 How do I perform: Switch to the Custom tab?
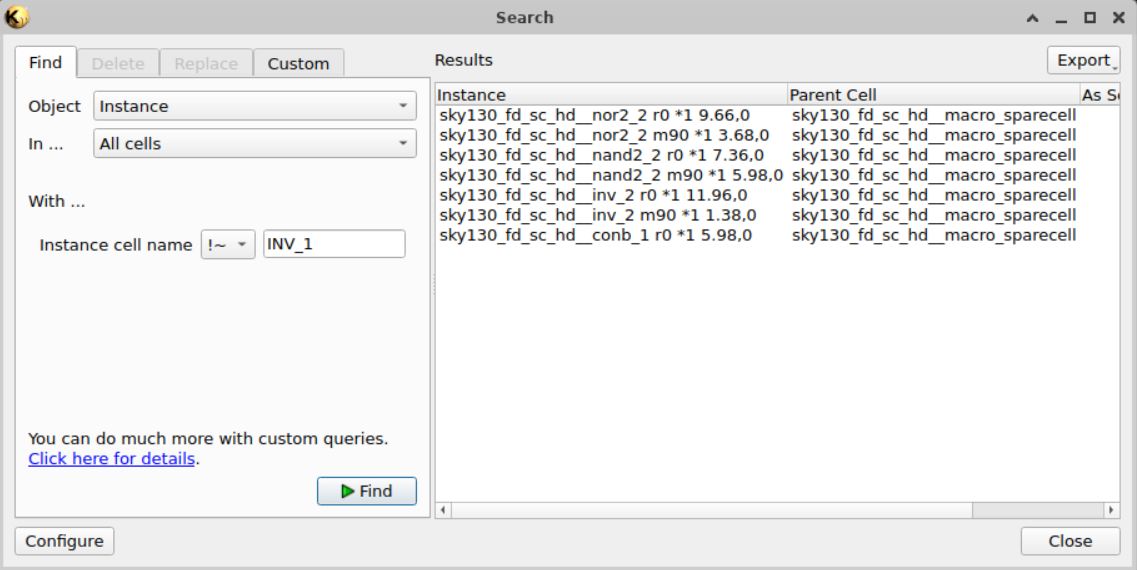[x=298, y=63]
